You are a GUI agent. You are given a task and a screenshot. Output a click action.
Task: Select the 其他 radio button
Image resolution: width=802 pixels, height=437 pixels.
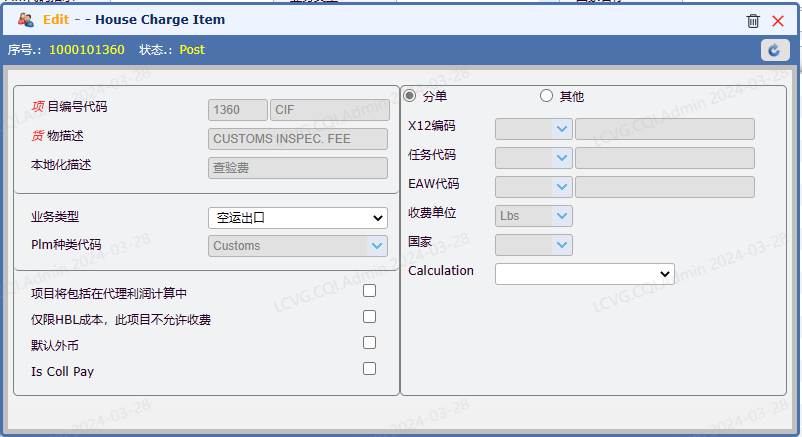pos(546,96)
